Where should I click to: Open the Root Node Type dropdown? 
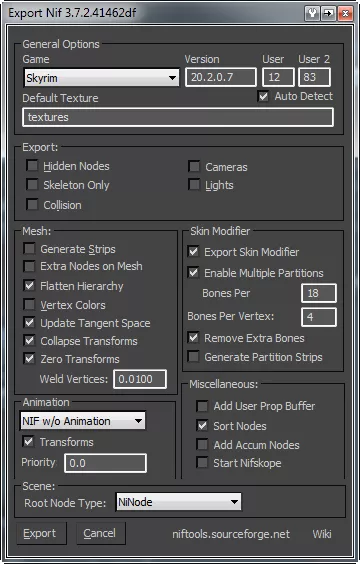pyautogui.click(x=179, y=502)
